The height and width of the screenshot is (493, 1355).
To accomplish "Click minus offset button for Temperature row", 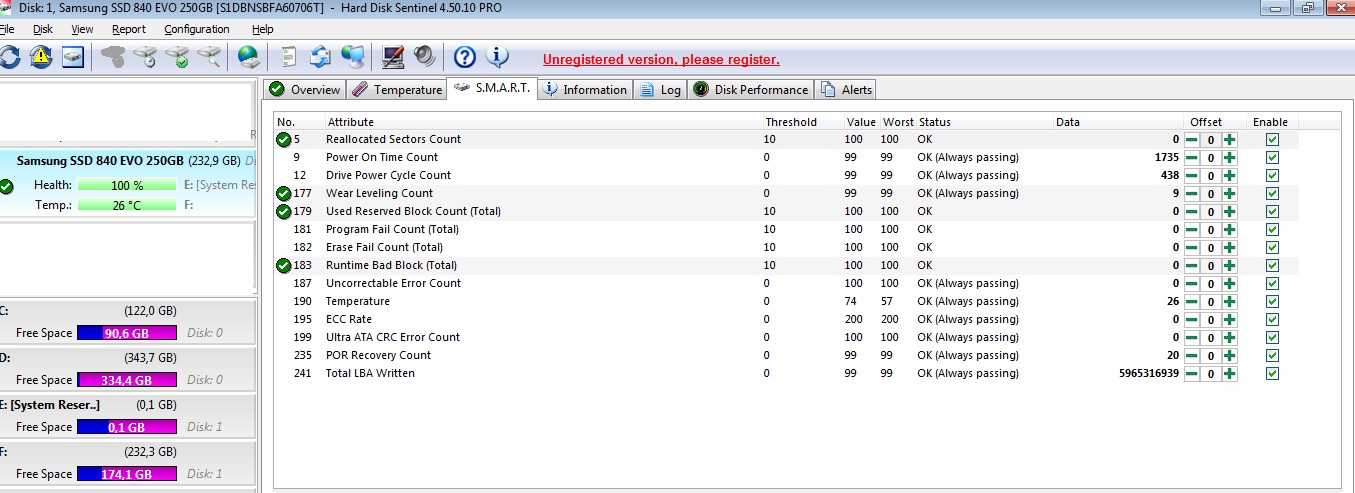I will click(x=1192, y=302).
